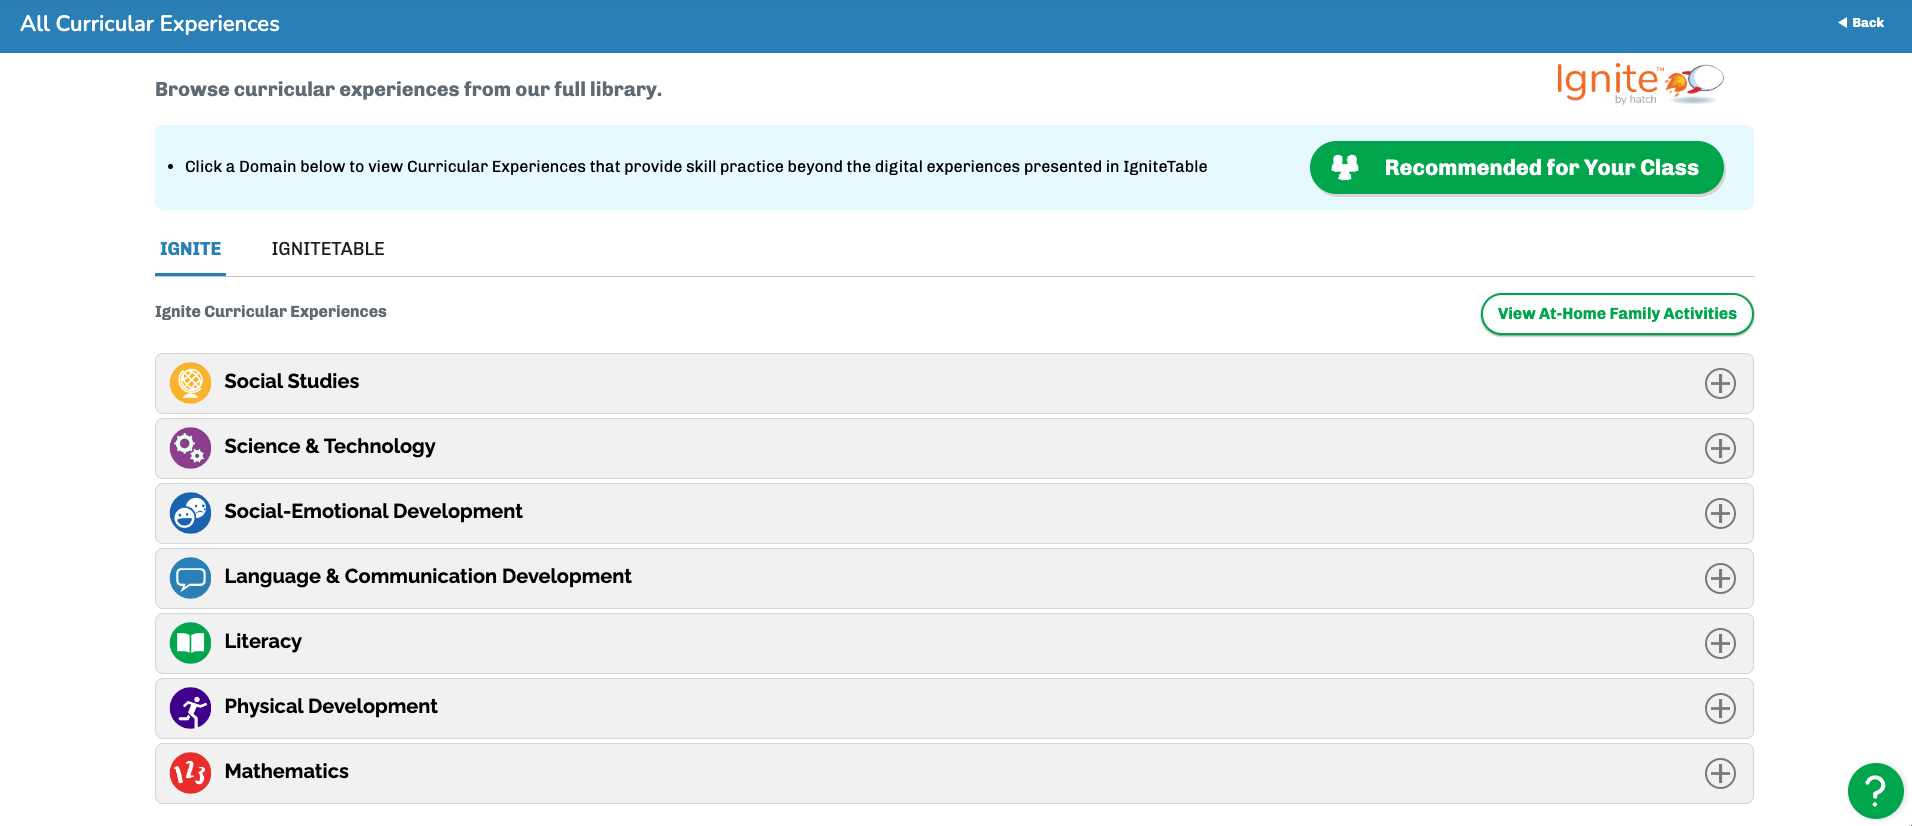
Task: Switch to the IGNITETABLE tab
Action: coord(328,249)
